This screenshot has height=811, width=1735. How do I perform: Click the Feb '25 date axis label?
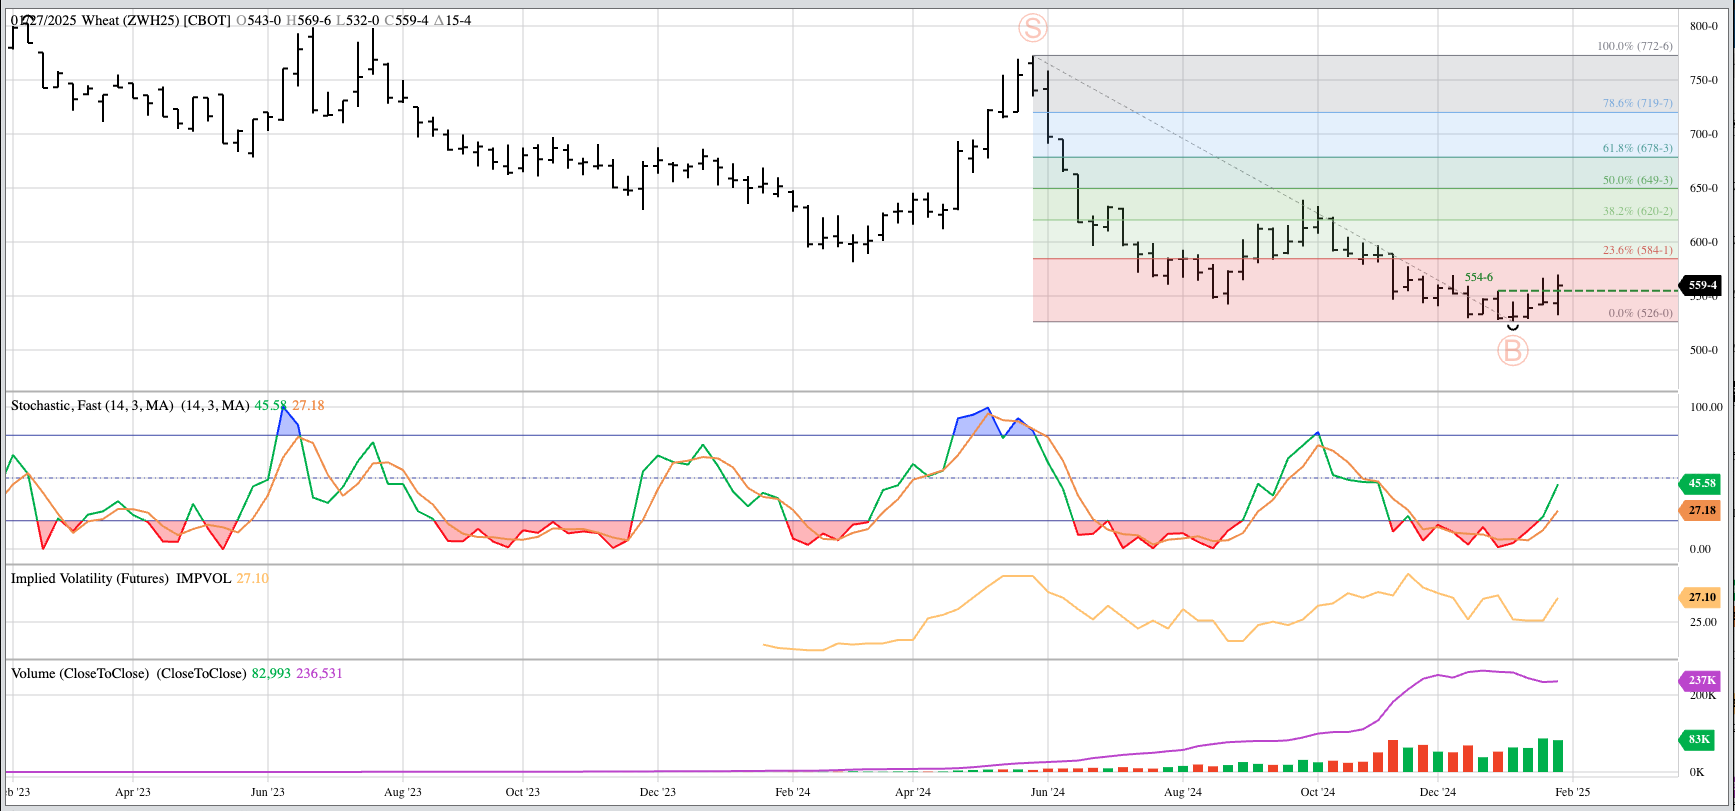pyautogui.click(x=1572, y=792)
